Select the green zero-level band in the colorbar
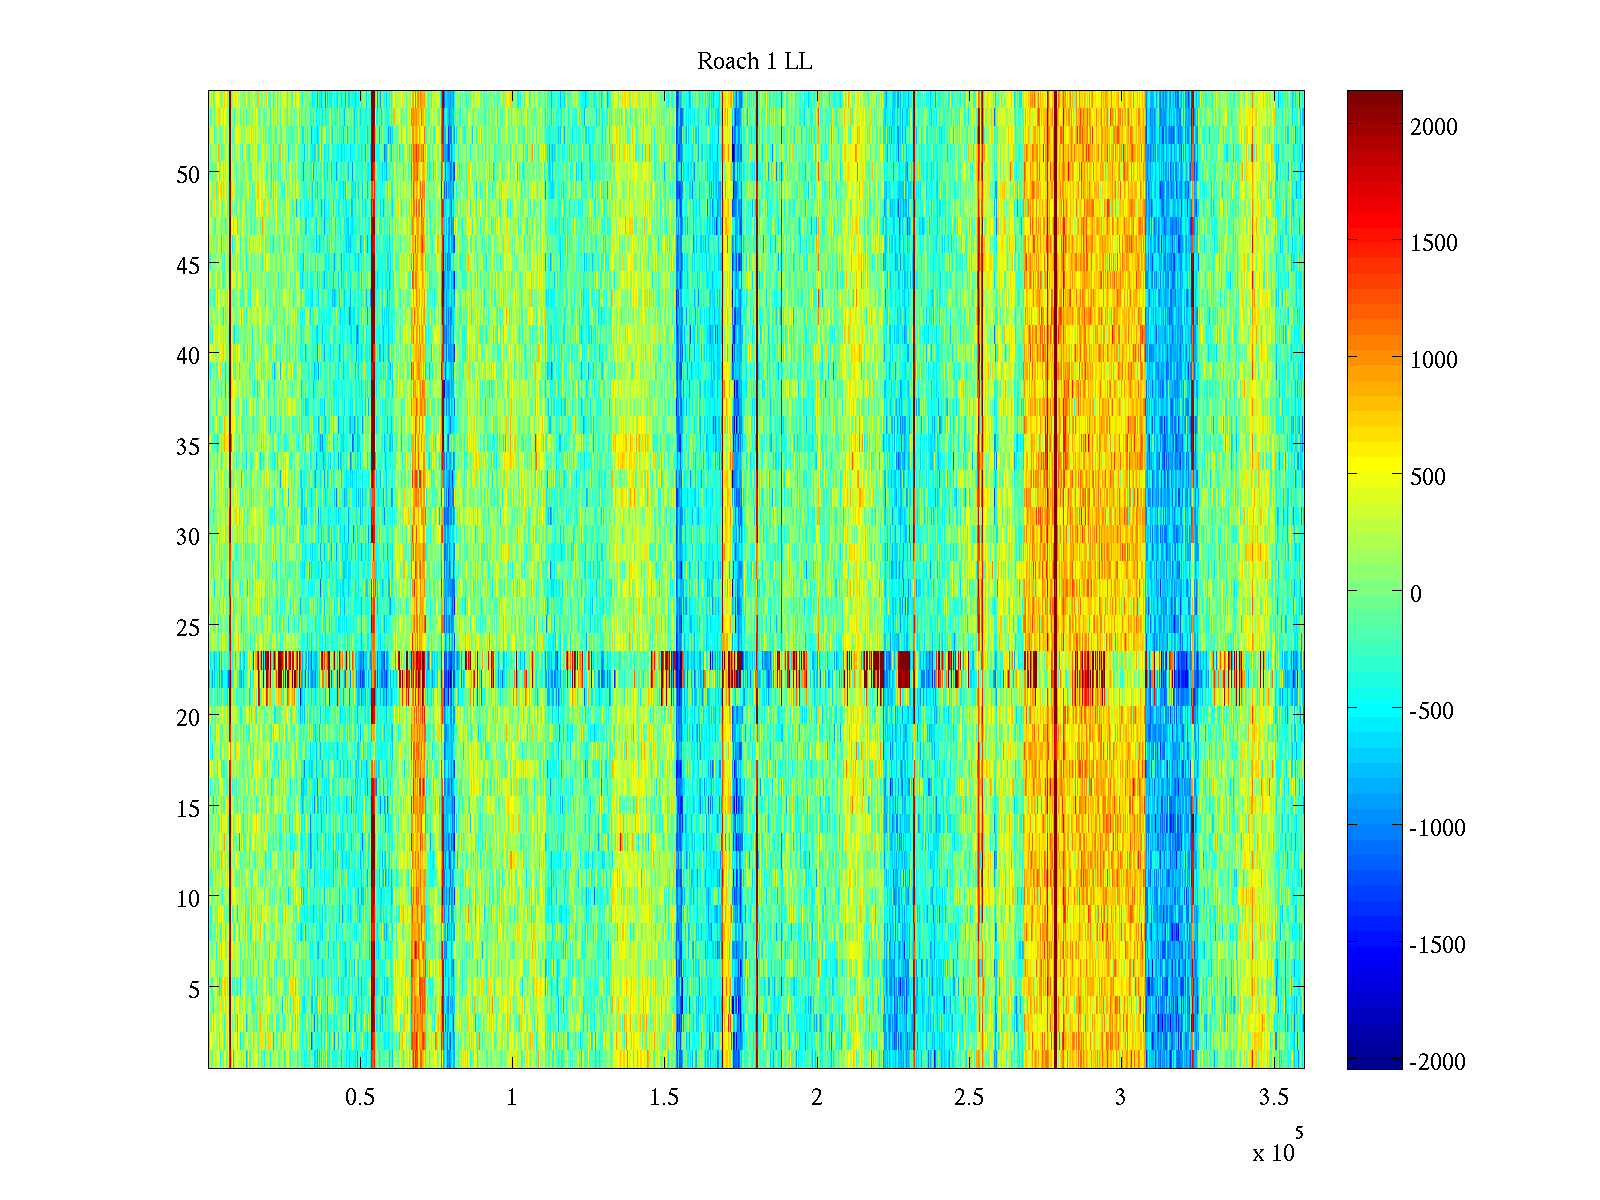 pyautogui.click(x=1374, y=593)
